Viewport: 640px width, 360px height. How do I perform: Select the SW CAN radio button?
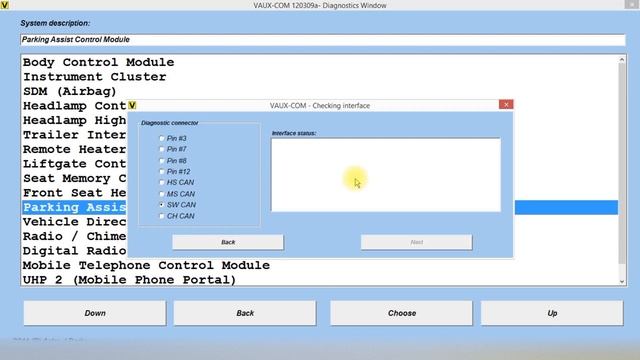tap(162, 205)
